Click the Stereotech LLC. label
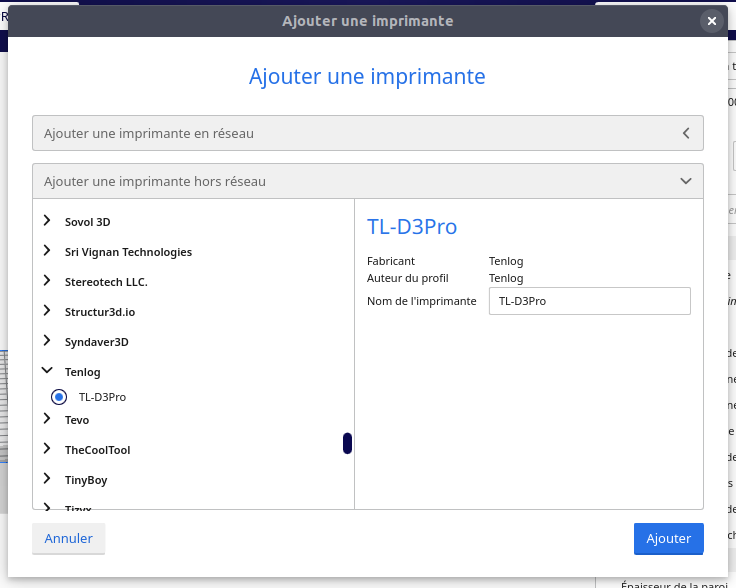This screenshot has width=736, height=588. (106, 282)
